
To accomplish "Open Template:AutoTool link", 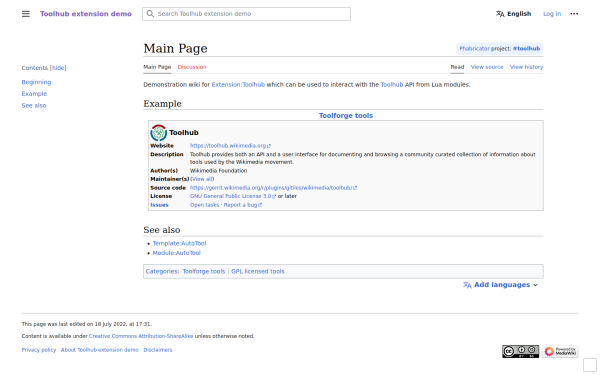I will (179, 243).
